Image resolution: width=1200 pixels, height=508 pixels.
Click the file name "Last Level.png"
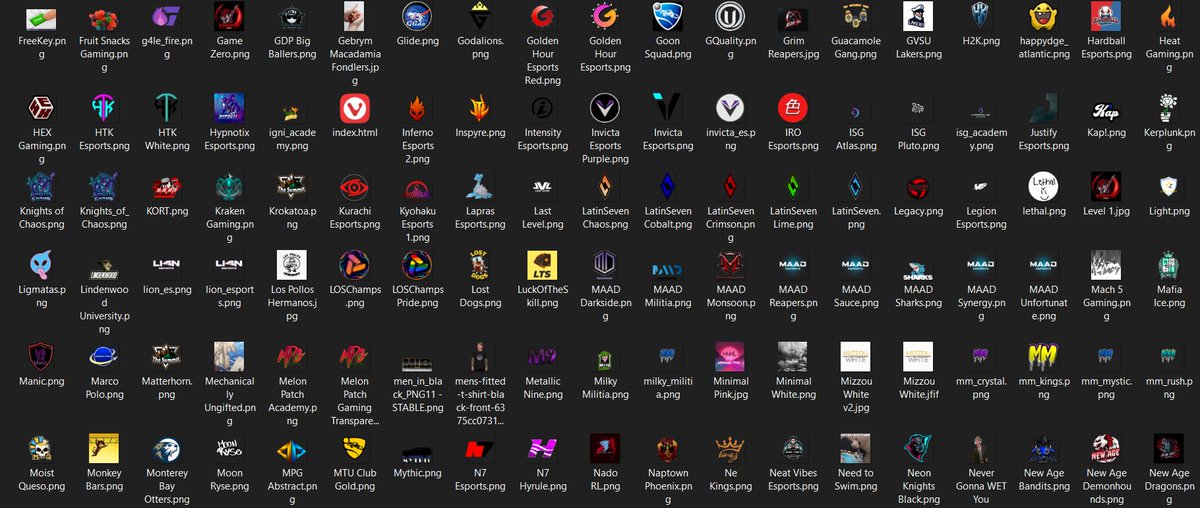point(542,218)
